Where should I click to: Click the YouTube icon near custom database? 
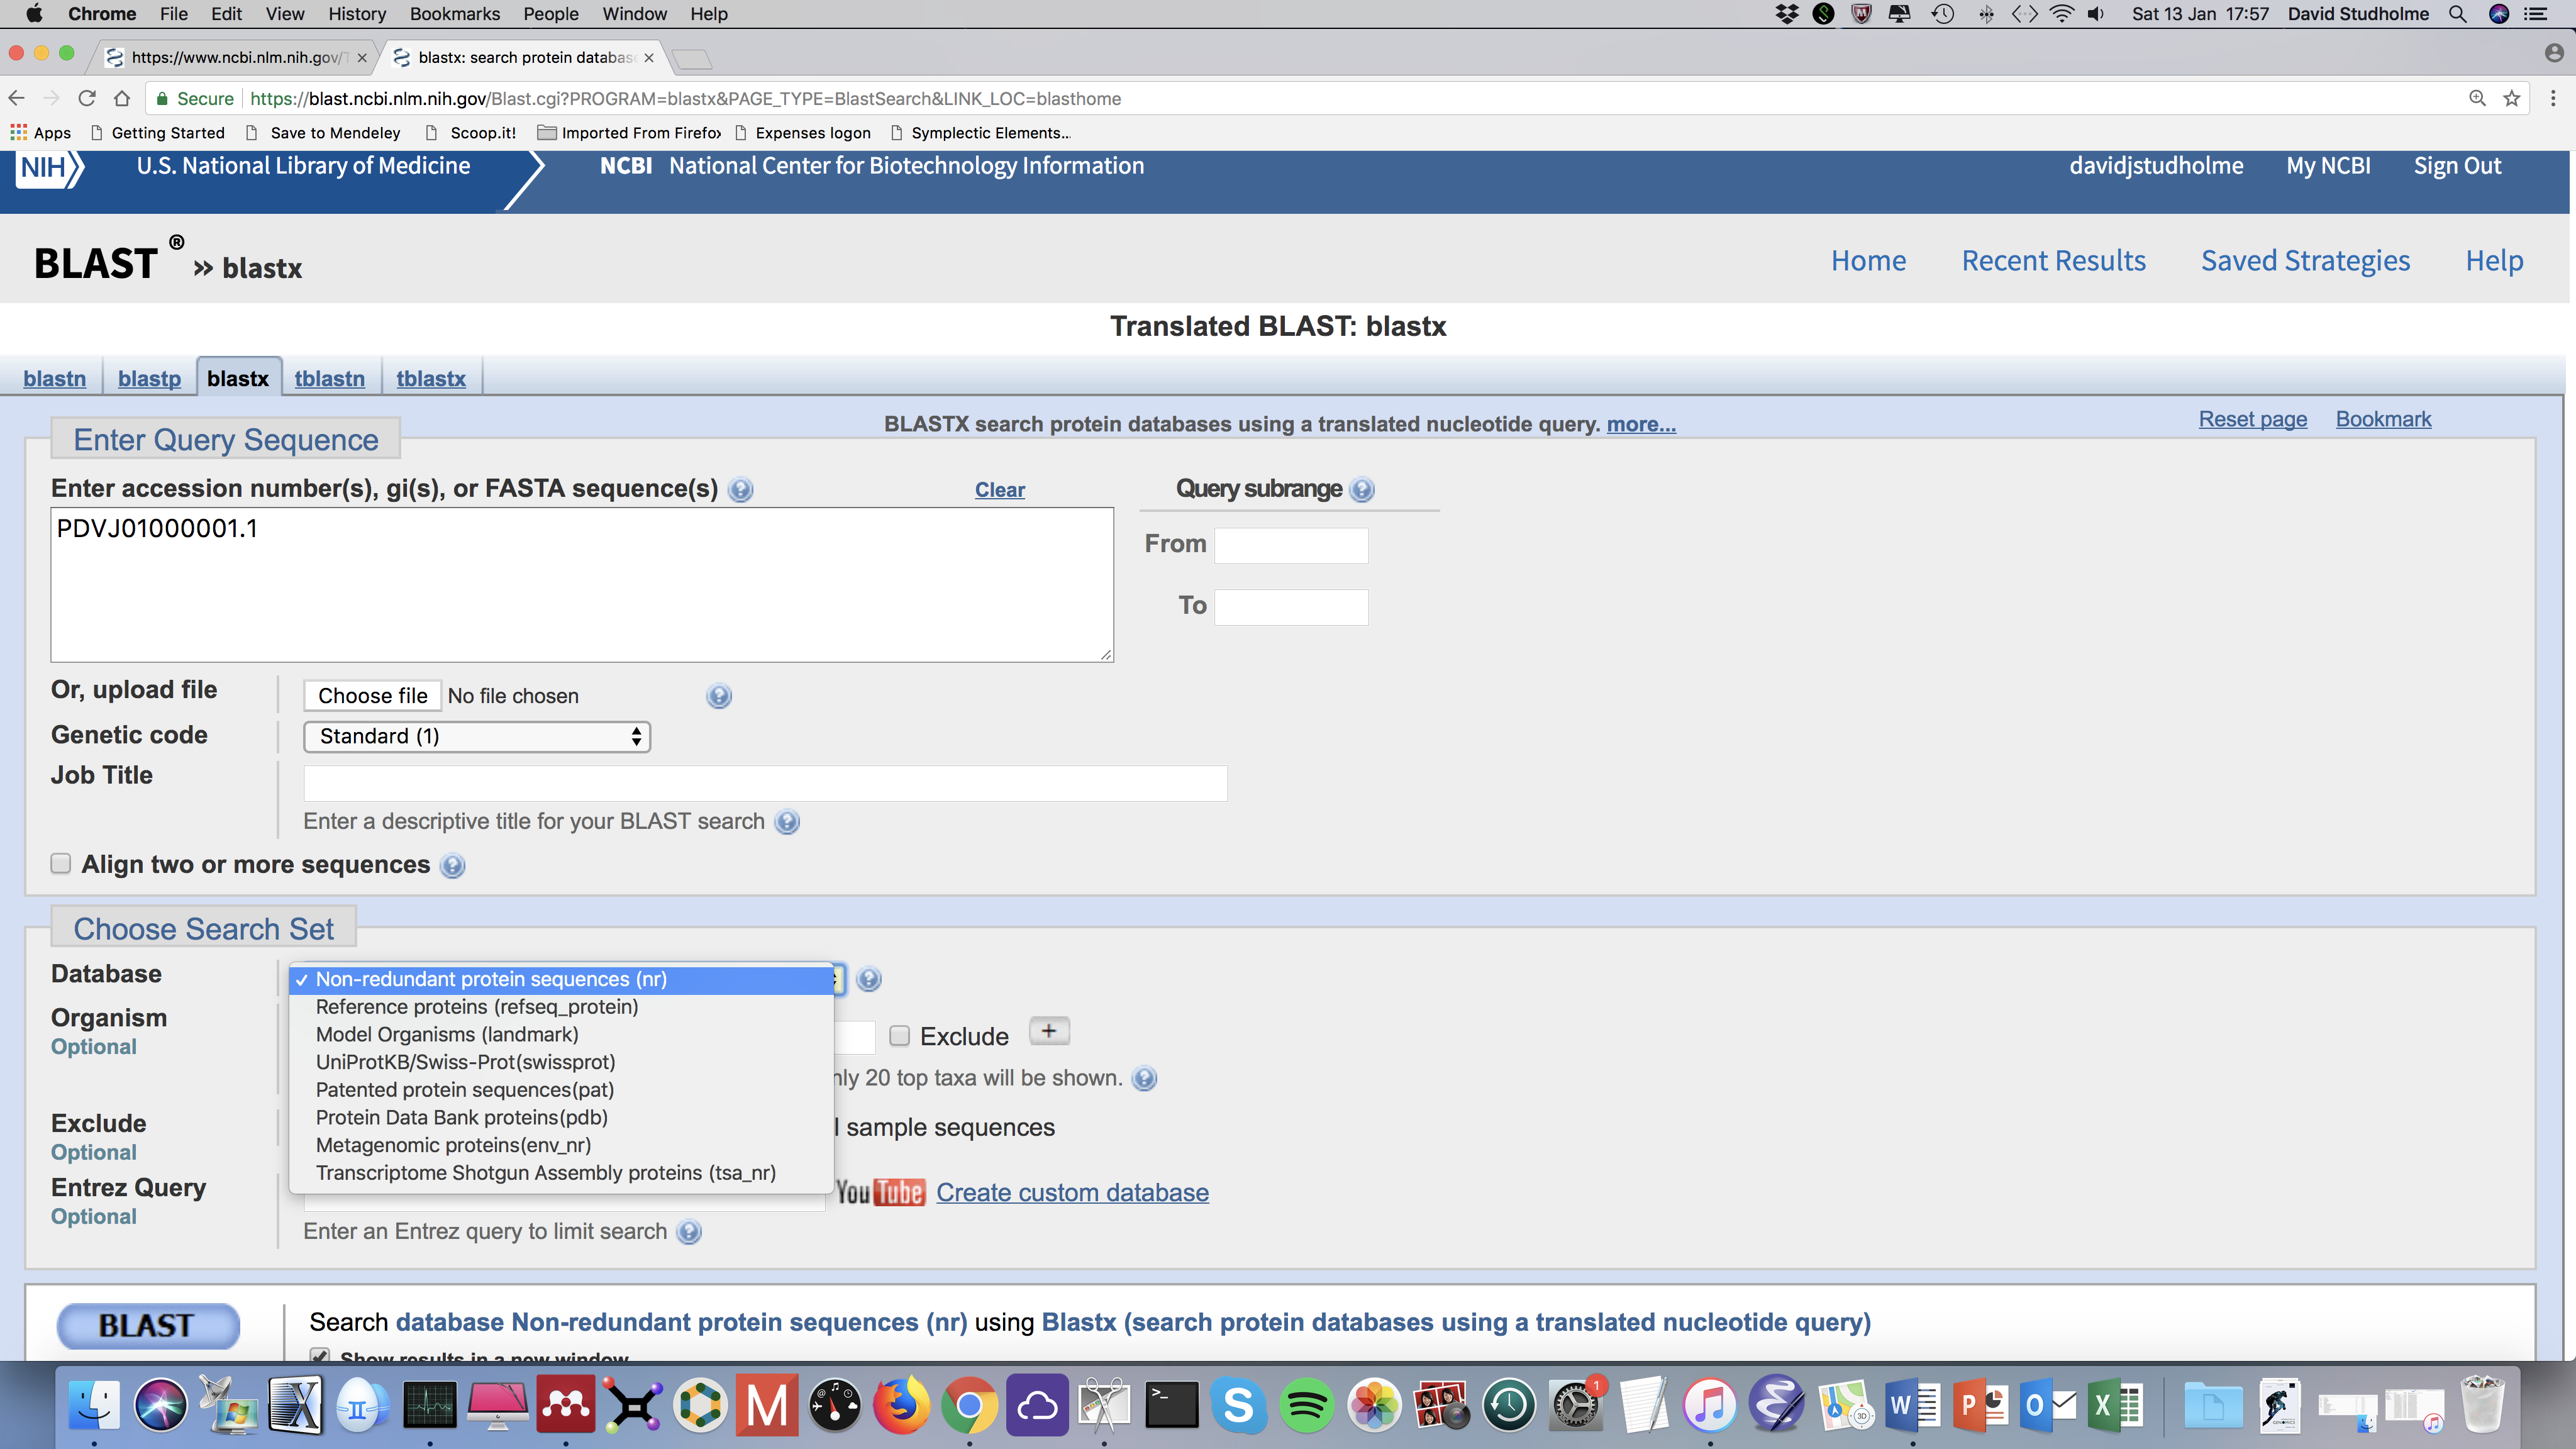[880, 1192]
